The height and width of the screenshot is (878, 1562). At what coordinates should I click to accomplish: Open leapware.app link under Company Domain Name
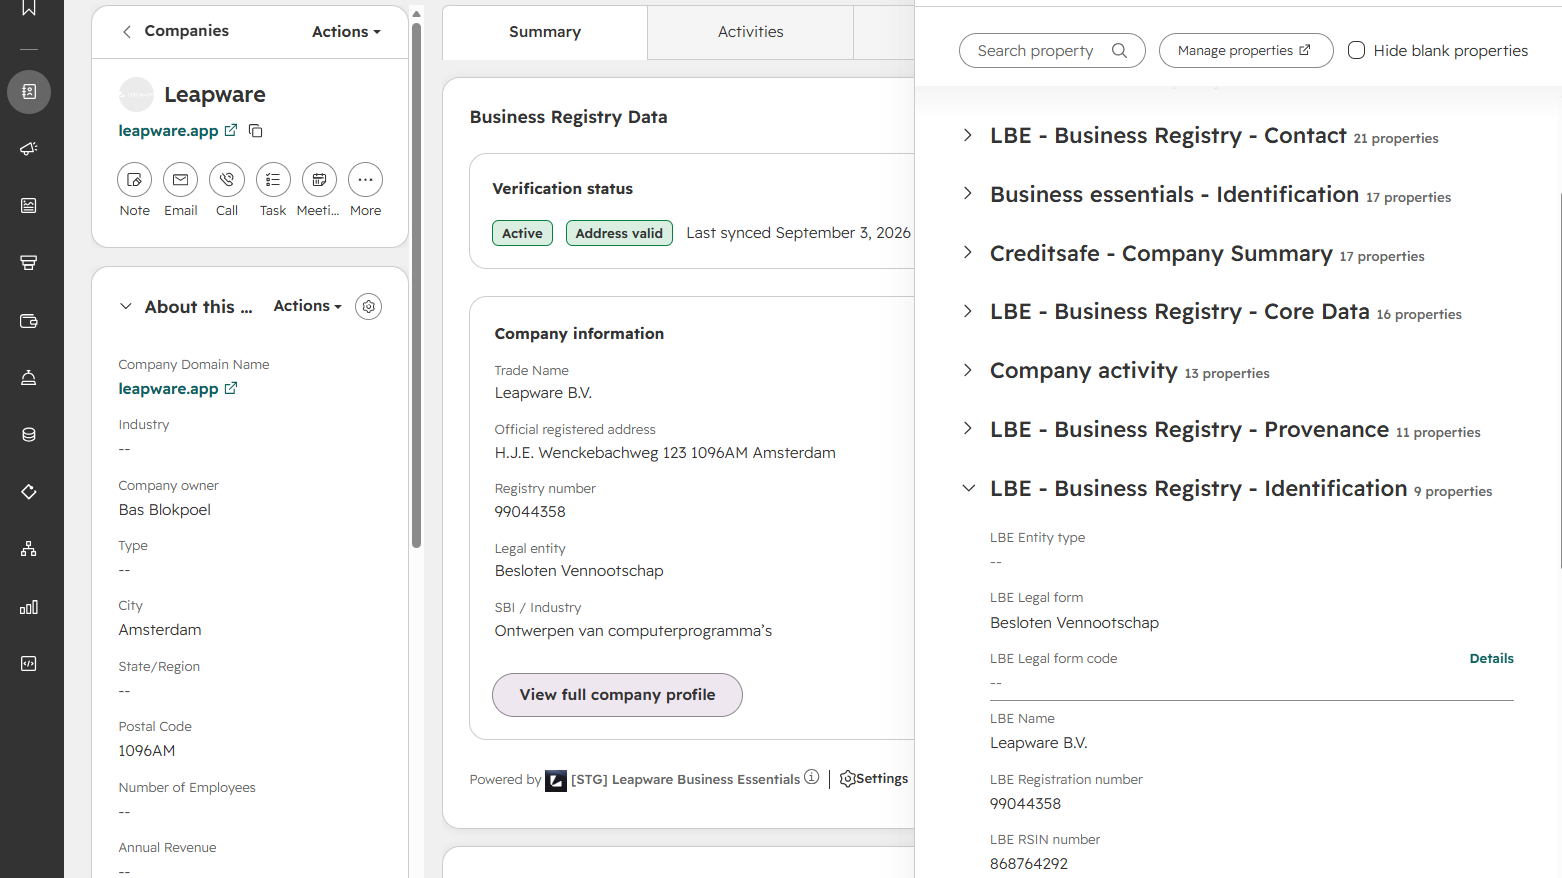178,389
